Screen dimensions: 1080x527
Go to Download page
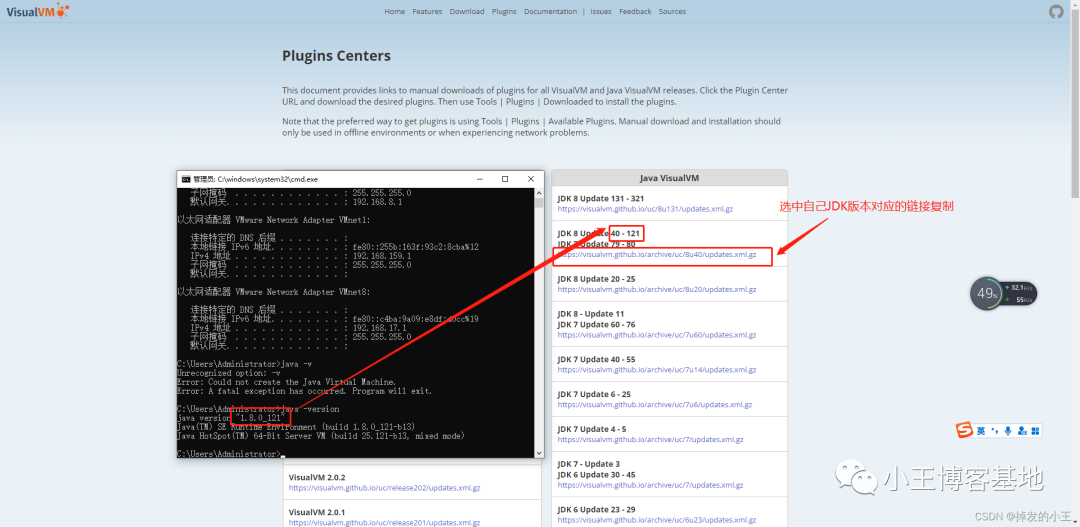pyautogui.click(x=467, y=11)
